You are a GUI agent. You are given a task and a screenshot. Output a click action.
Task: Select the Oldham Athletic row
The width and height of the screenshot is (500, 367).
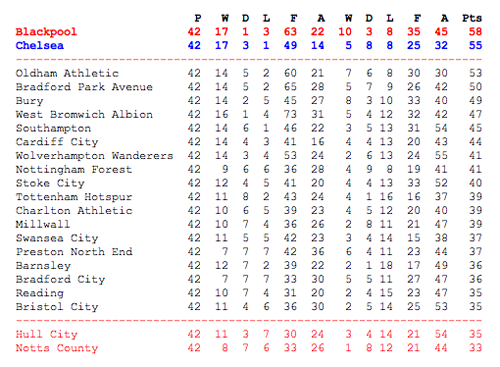(x=249, y=73)
